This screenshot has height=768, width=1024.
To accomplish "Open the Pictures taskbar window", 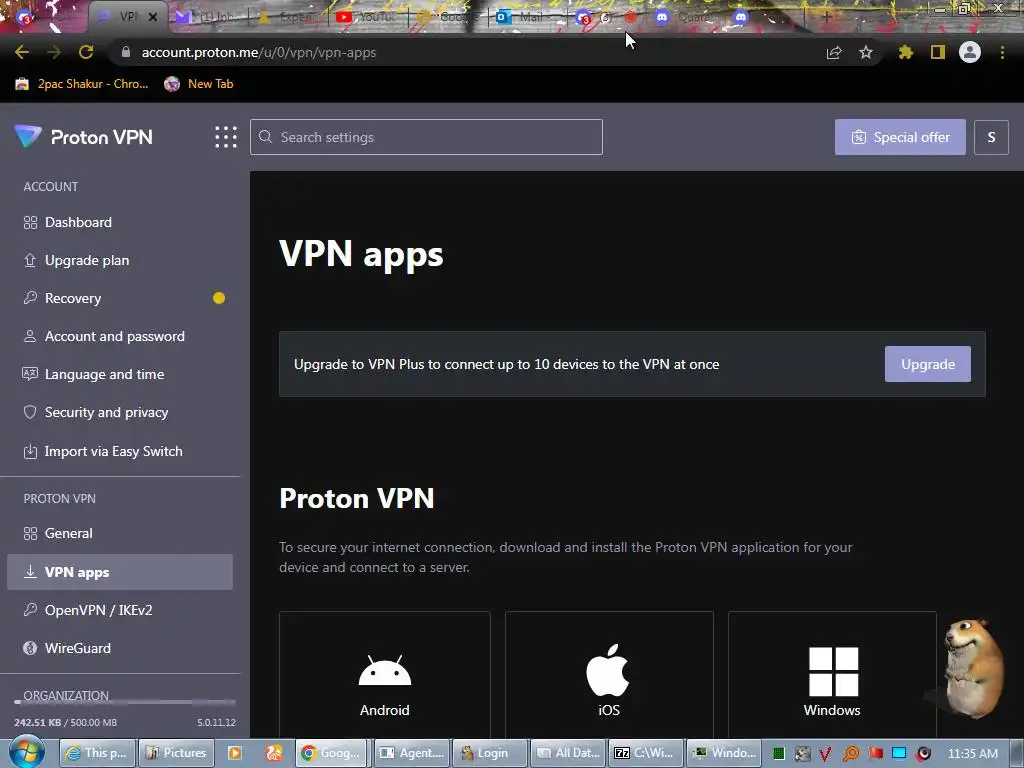I will coord(175,753).
